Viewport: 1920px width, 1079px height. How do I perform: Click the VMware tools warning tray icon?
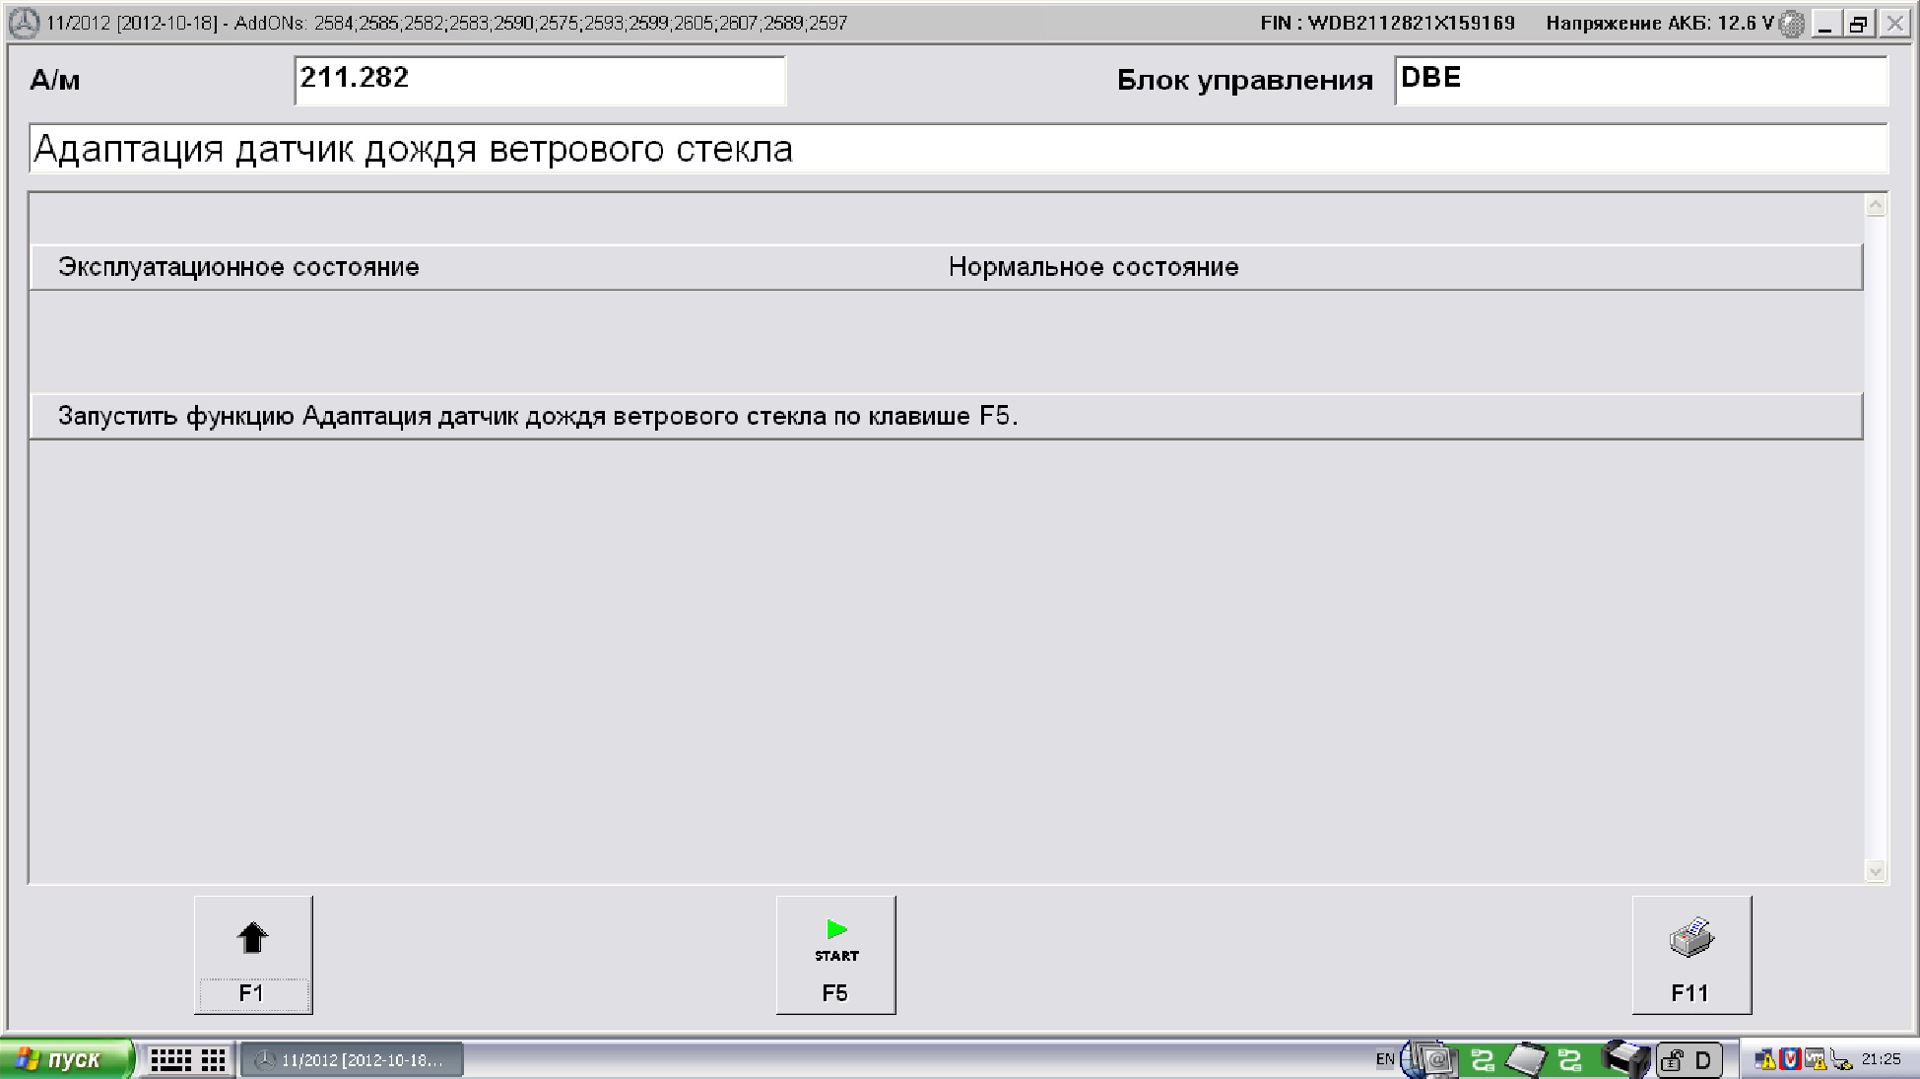coord(1815,1060)
